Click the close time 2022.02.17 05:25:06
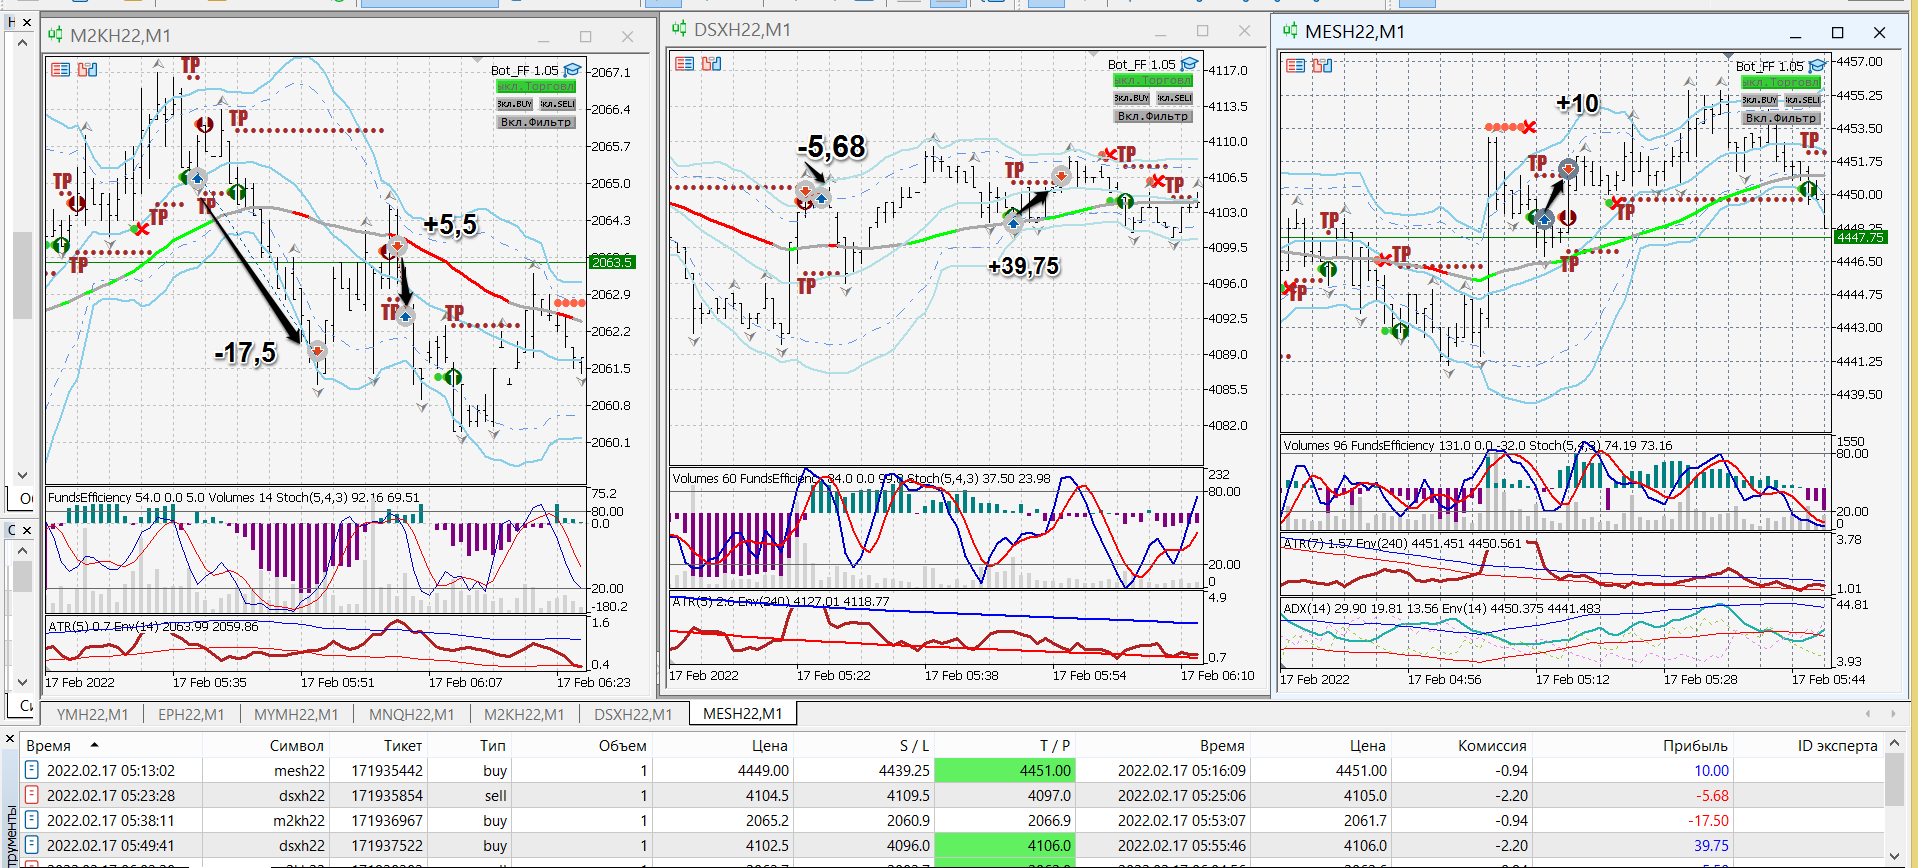This screenshot has height=868, width=1918. coord(1181,795)
